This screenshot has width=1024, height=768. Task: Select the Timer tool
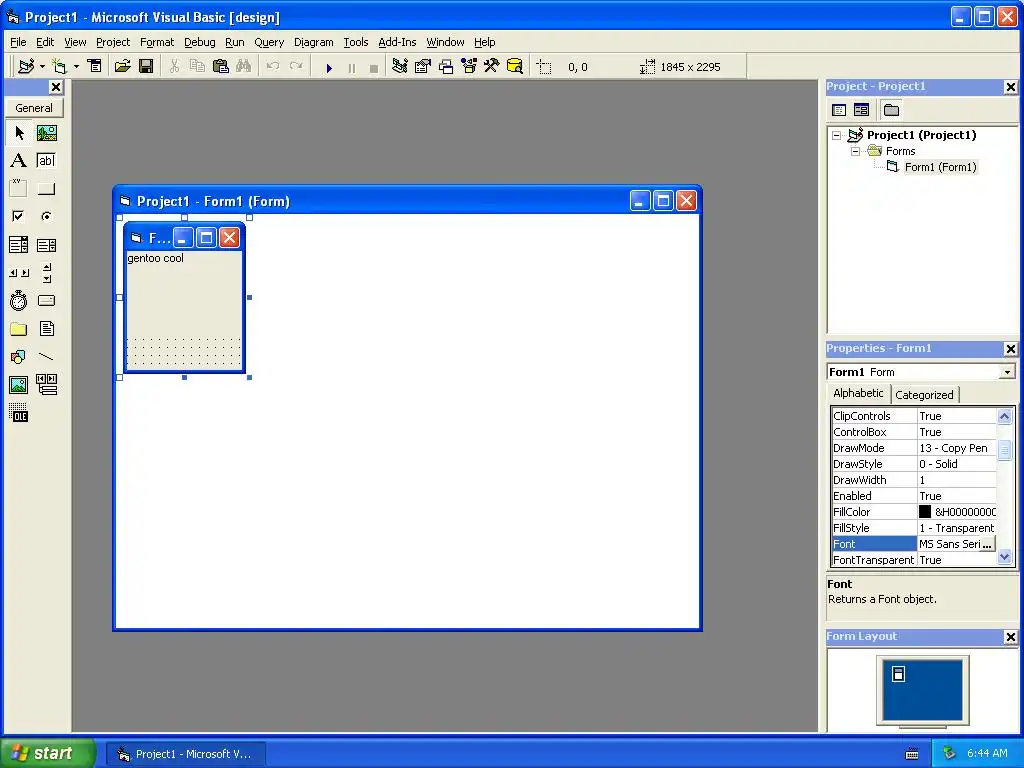pos(19,300)
